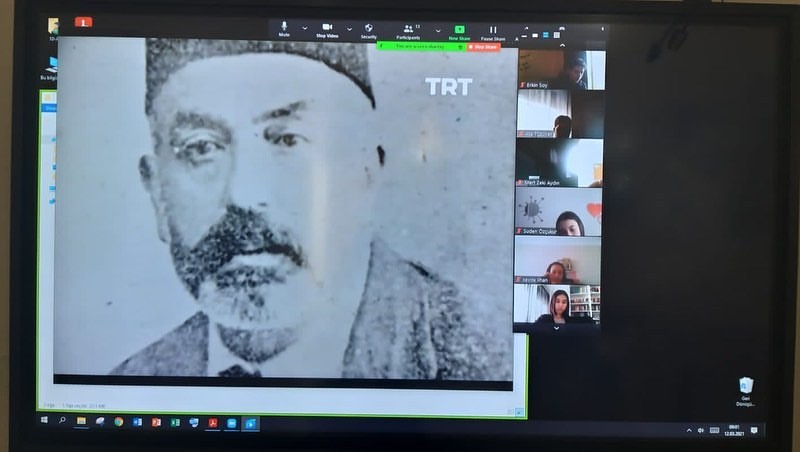This screenshot has height=452, width=800.
Task: Hide participant video strip minimize icon
Action: point(524,36)
